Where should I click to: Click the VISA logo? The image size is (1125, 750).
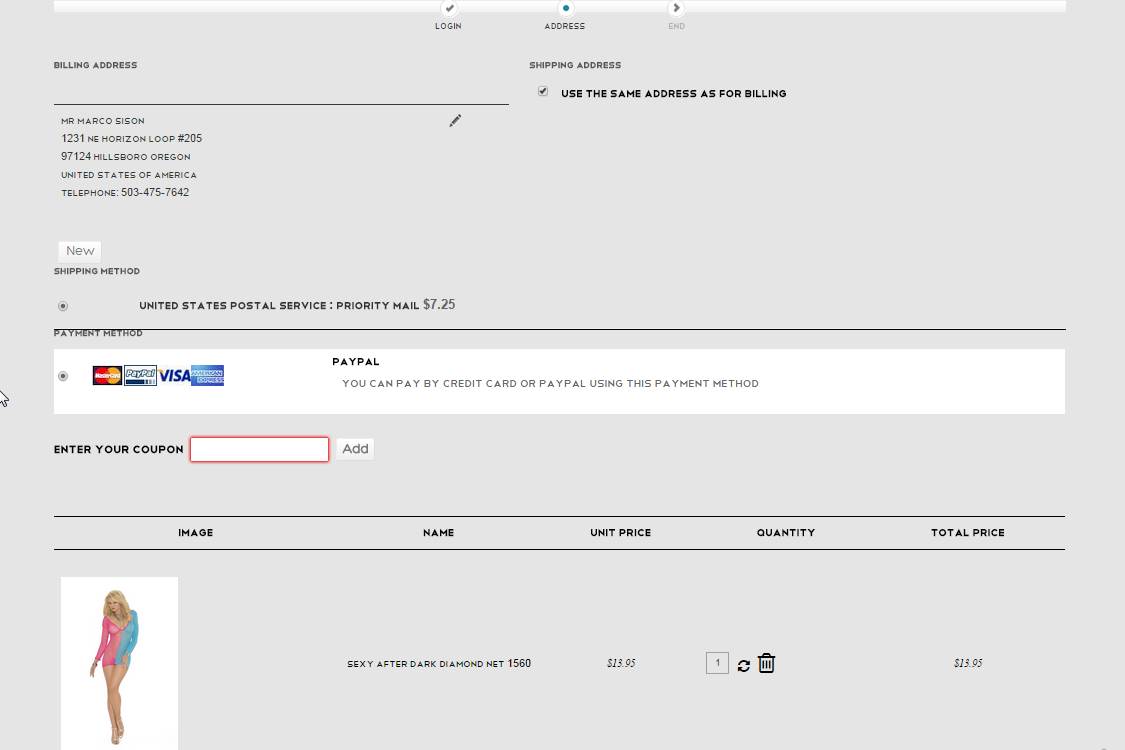pyautogui.click(x=174, y=375)
